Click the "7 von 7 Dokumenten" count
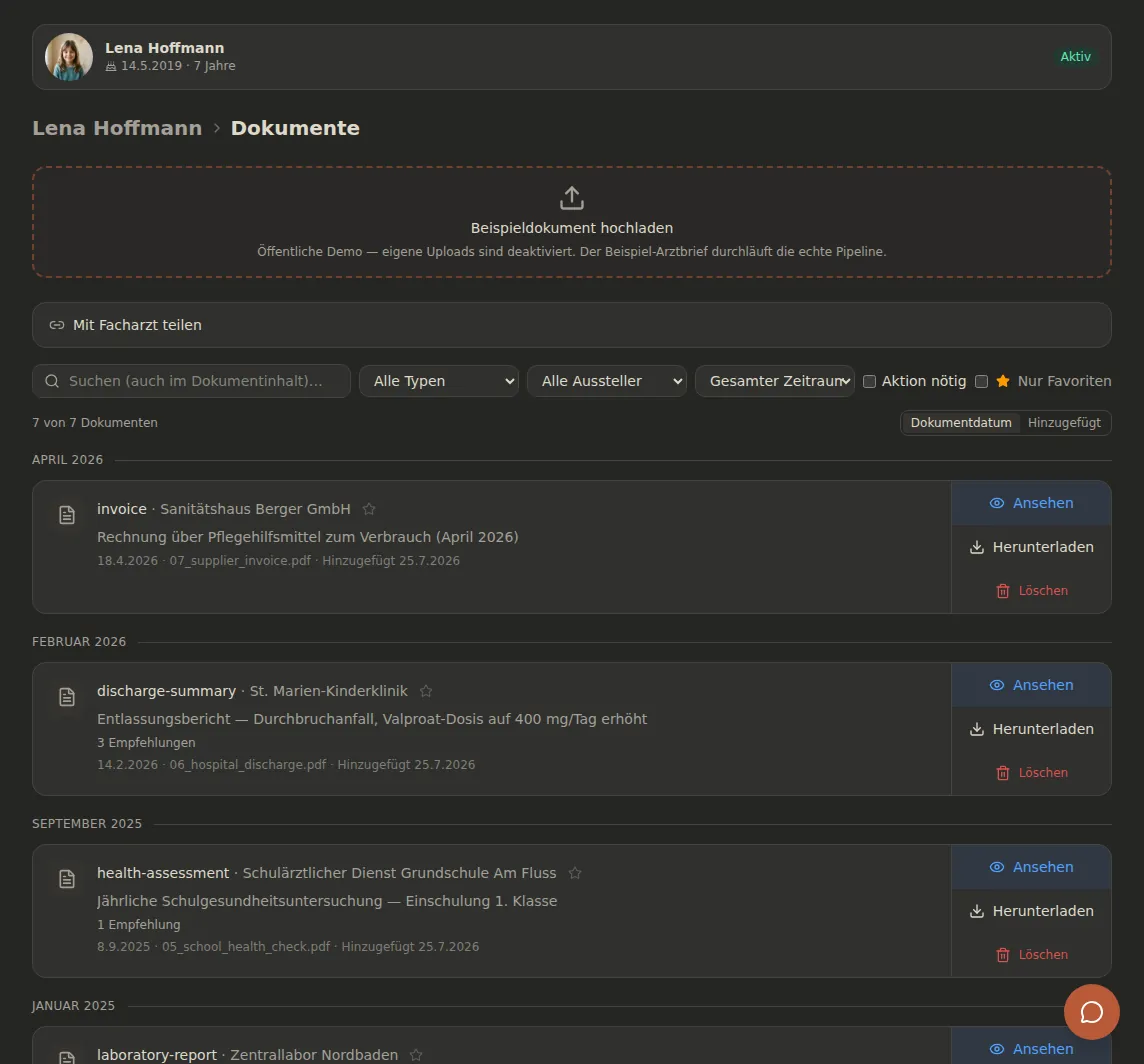This screenshot has width=1144, height=1064. [x=95, y=423]
